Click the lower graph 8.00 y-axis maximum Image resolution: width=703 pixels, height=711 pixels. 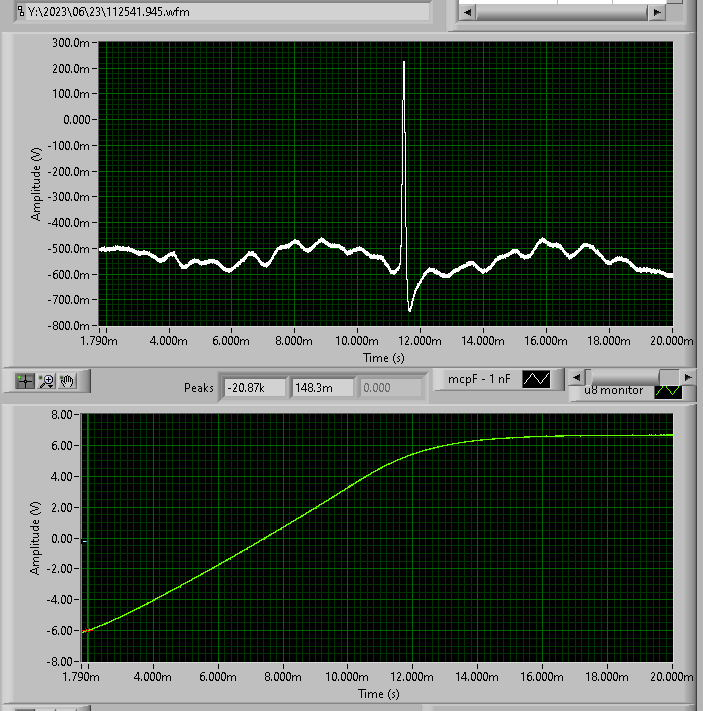(62, 414)
